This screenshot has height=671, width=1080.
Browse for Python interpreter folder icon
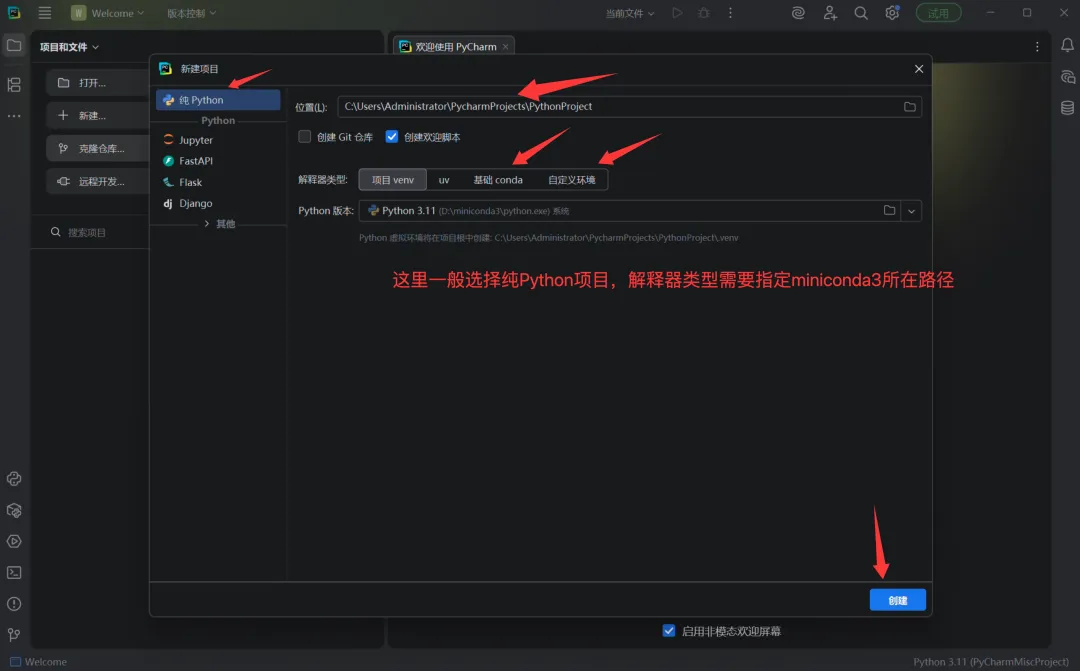click(889, 211)
